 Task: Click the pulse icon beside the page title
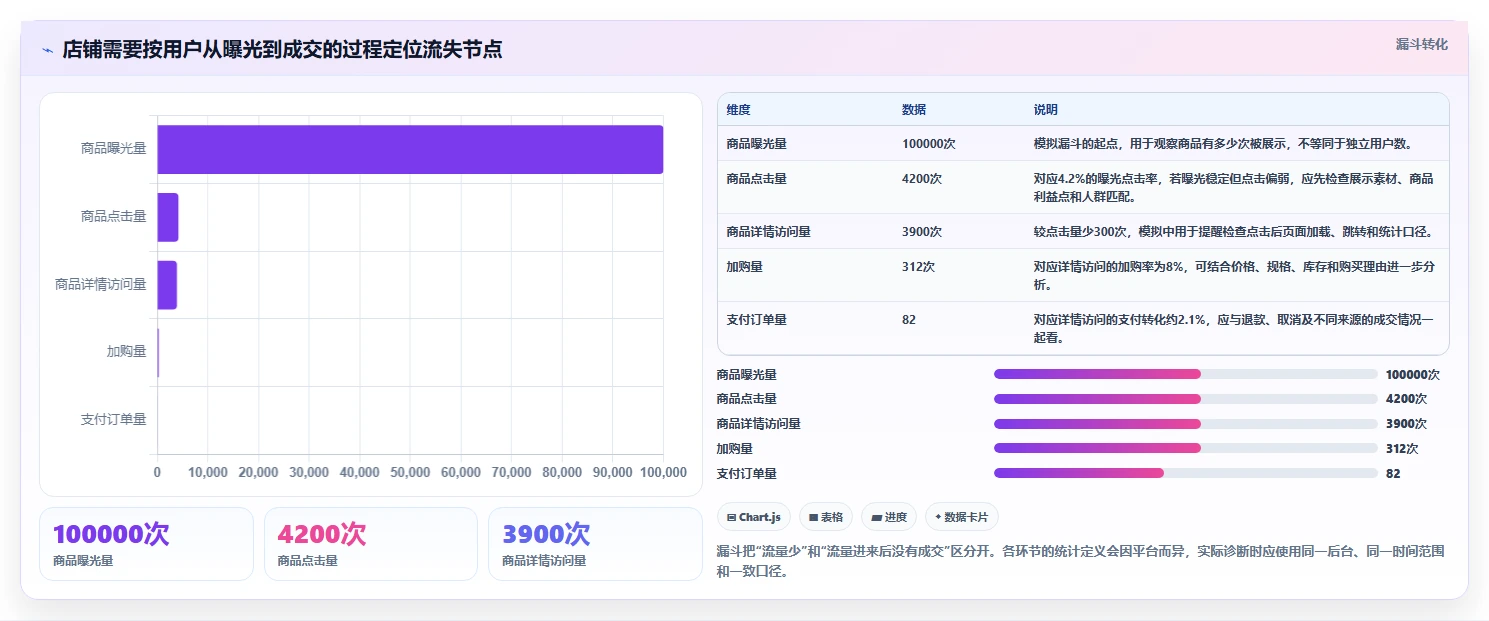click(x=47, y=50)
